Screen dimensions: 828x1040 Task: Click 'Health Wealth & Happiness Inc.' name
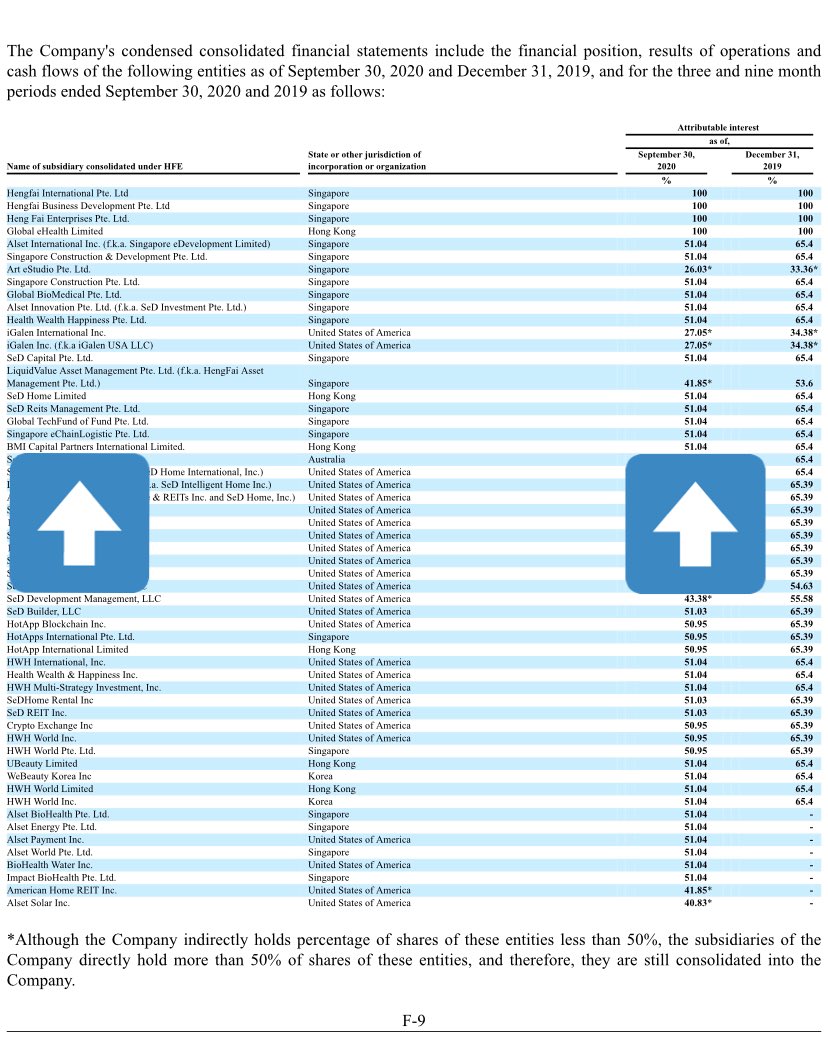tap(72, 675)
